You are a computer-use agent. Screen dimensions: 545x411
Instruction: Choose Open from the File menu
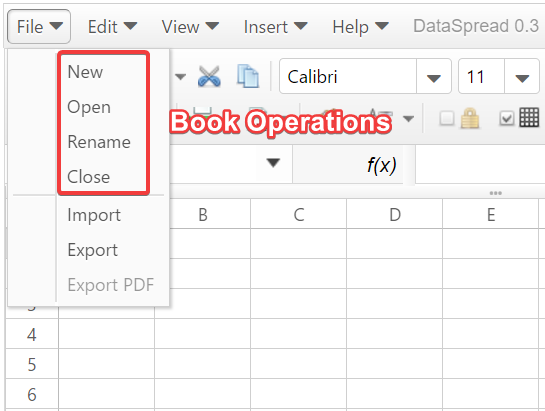(x=89, y=107)
